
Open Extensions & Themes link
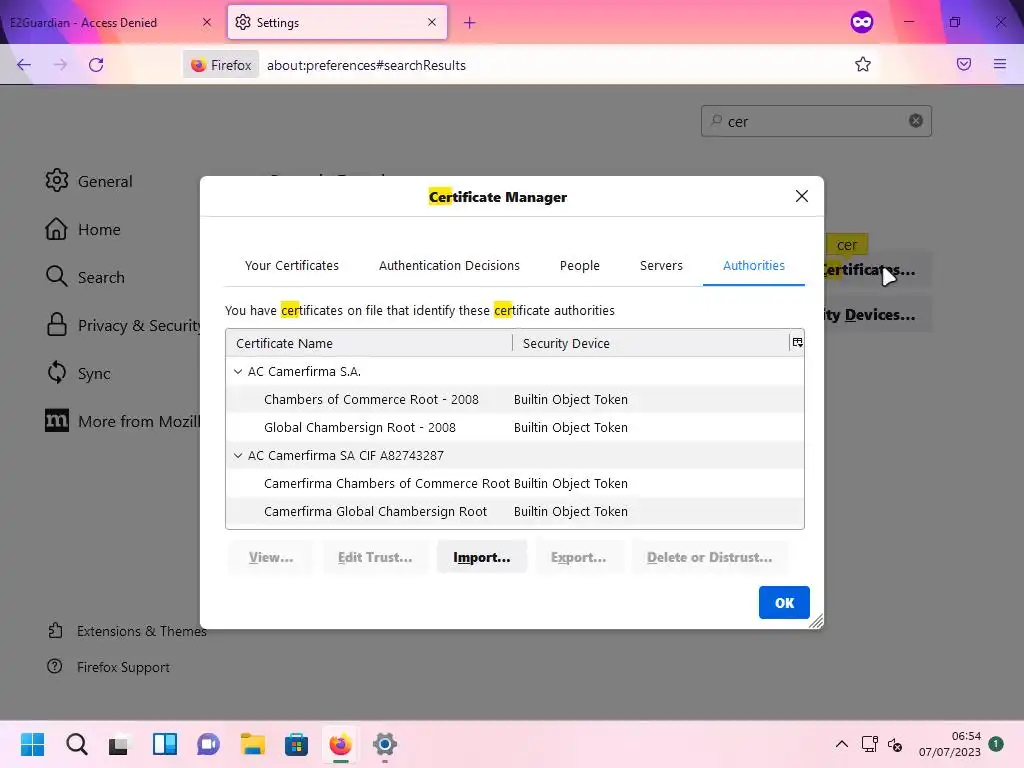coord(127,631)
